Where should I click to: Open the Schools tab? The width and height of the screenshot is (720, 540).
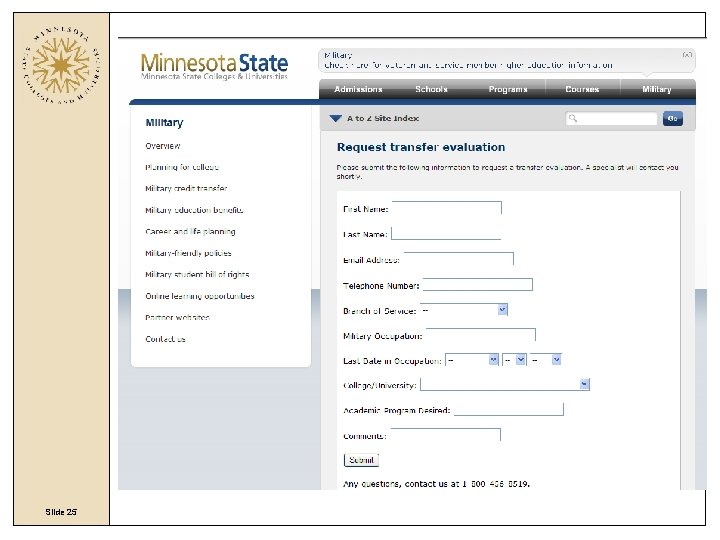coord(431,89)
